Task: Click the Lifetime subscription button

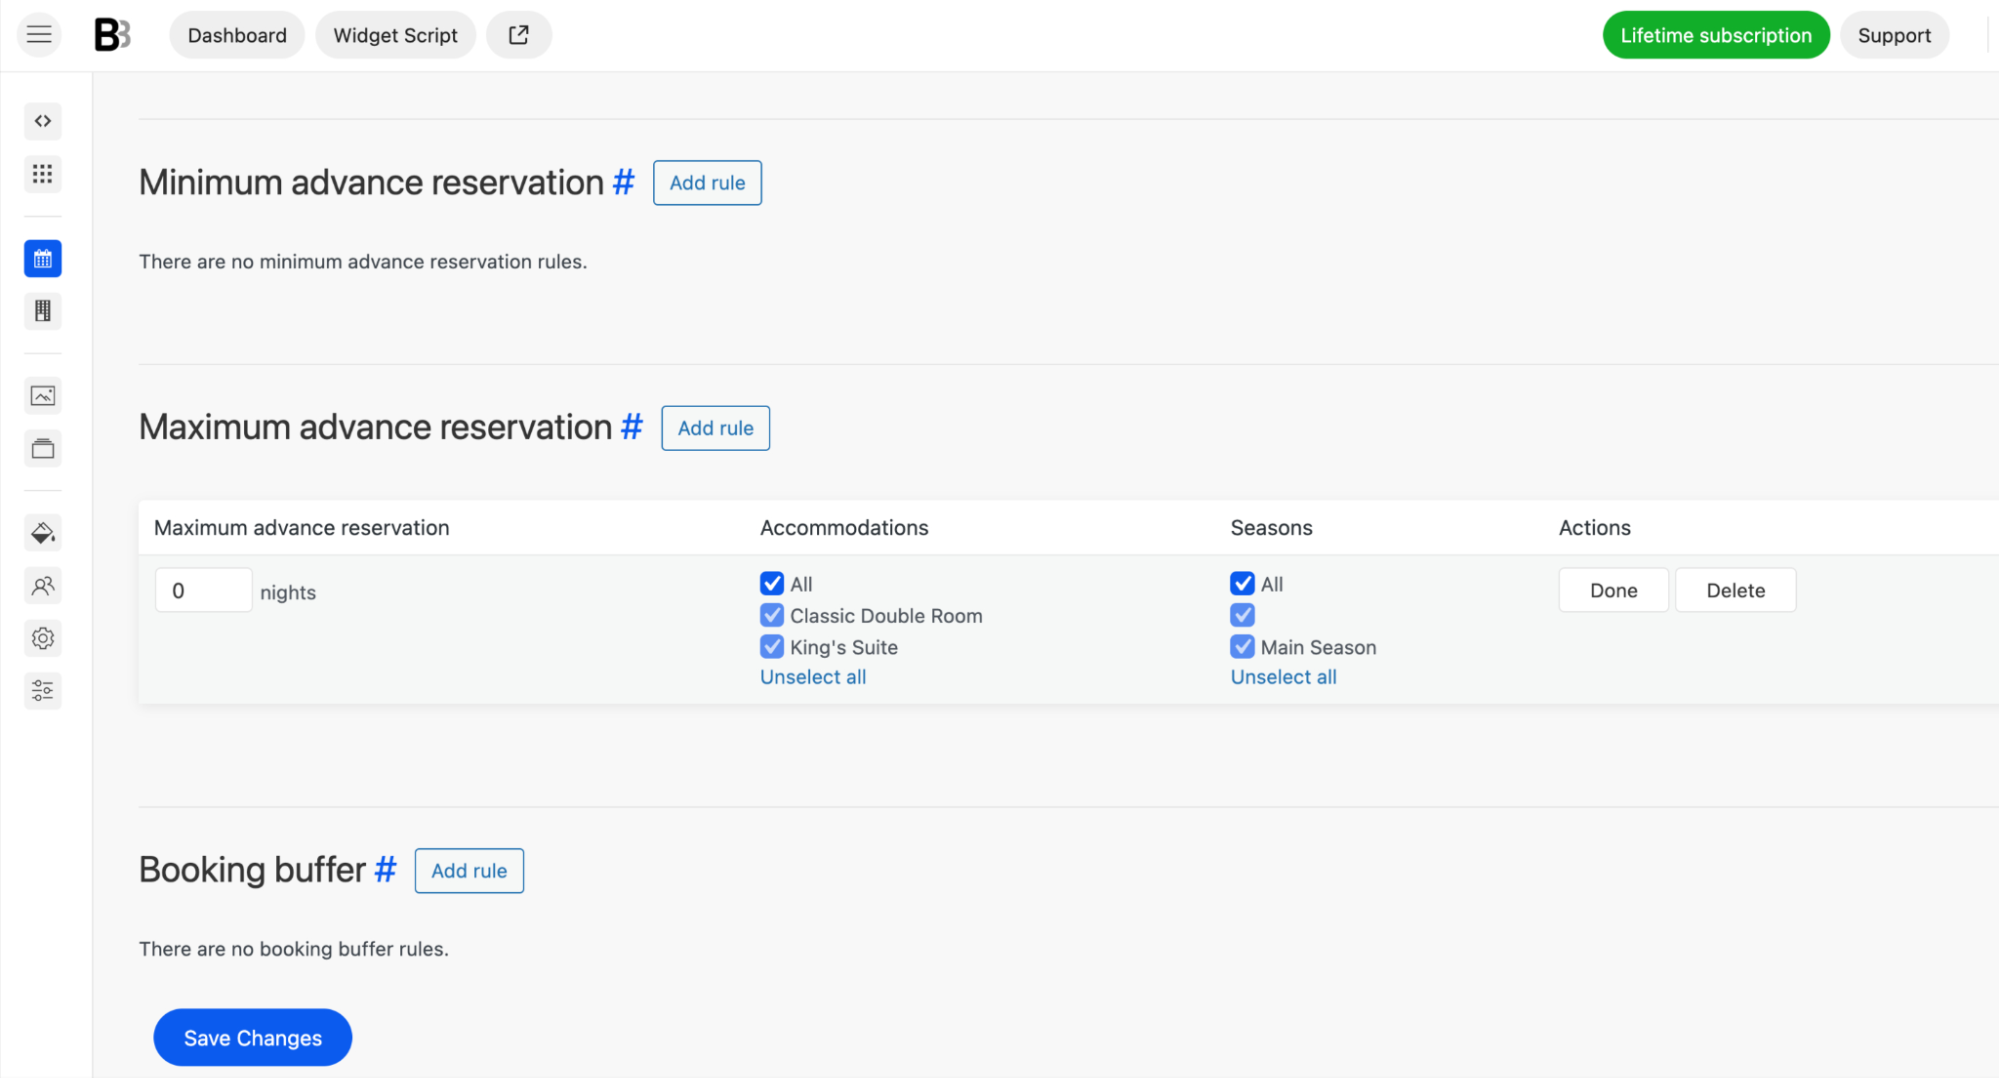Action: (1715, 35)
